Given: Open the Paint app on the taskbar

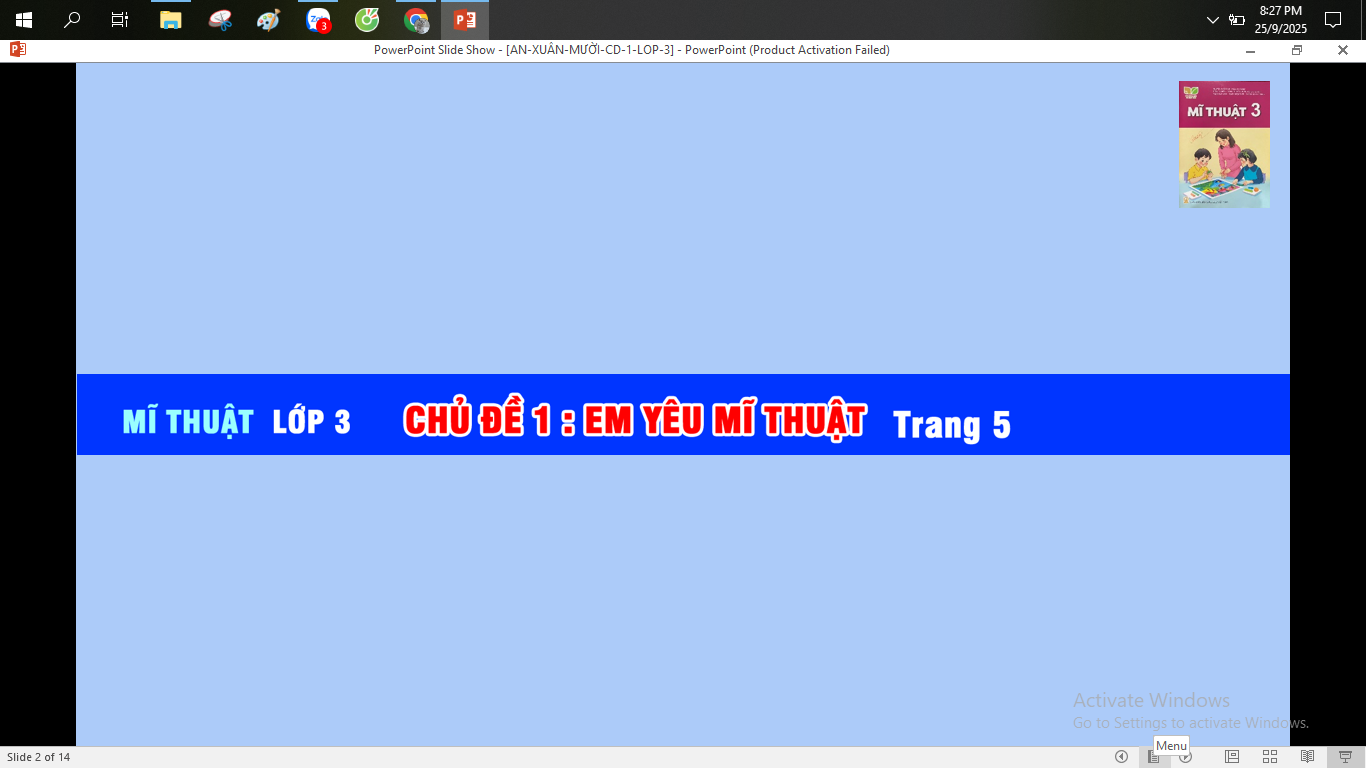Looking at the screenshot, I should coord(268,20).
